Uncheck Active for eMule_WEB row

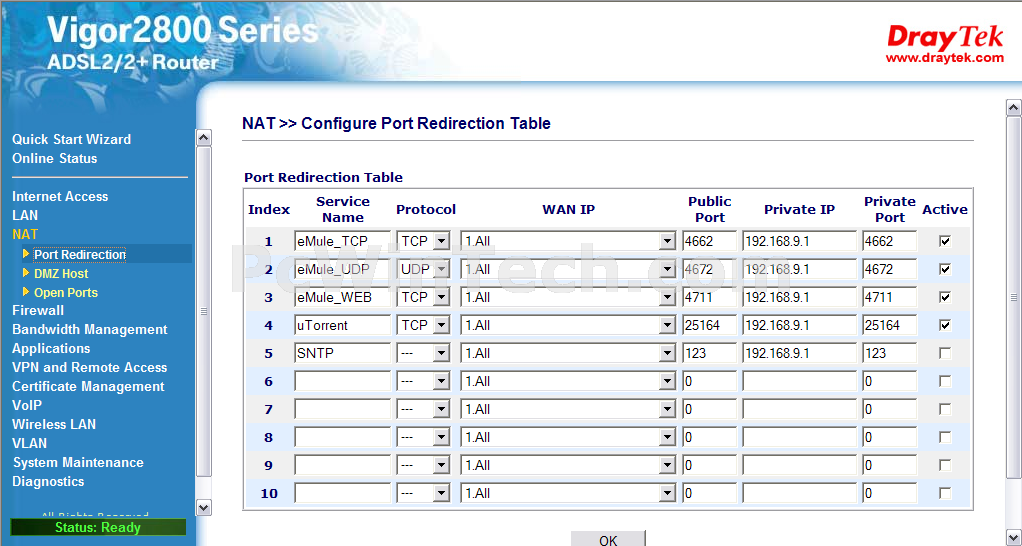pos(944,297)
